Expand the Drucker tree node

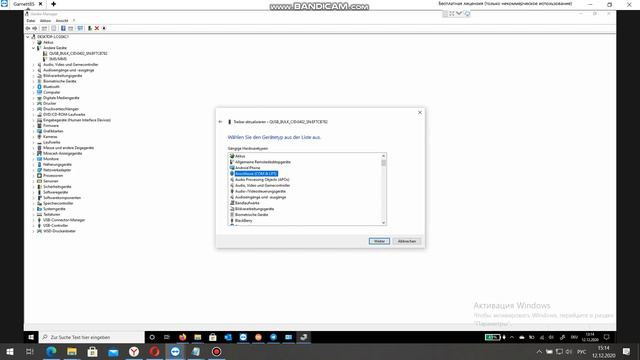[33, 103]
